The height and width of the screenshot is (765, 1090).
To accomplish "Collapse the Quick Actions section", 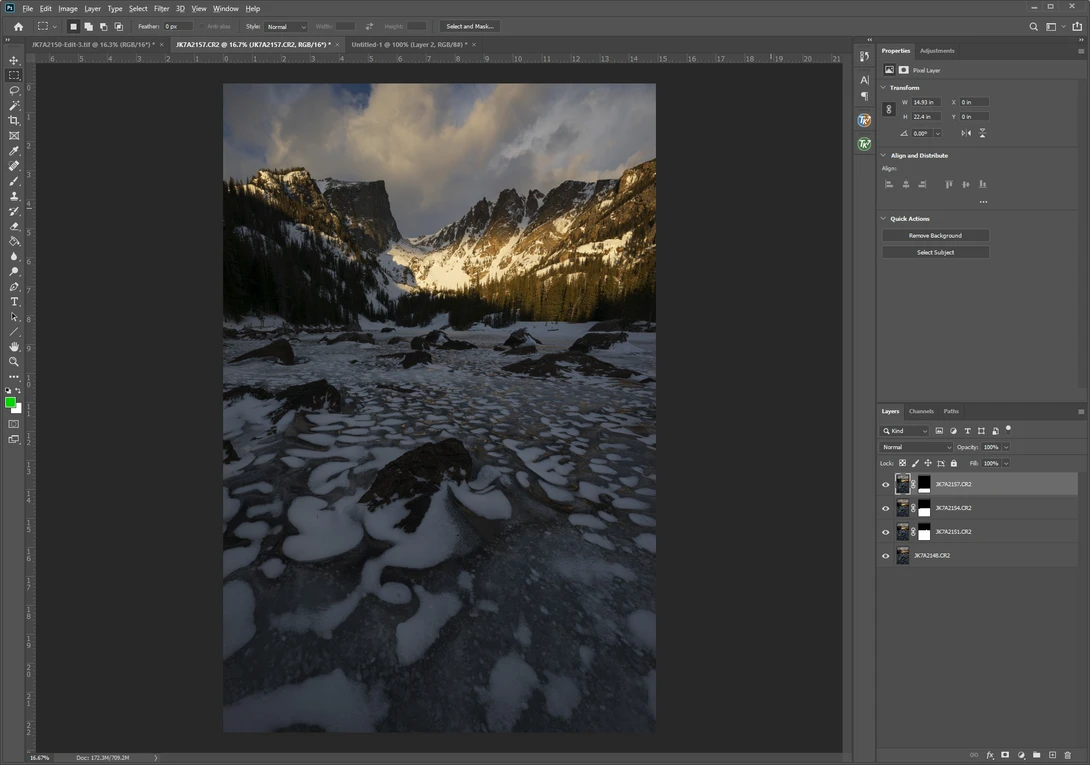I will (x=884, y=218).
